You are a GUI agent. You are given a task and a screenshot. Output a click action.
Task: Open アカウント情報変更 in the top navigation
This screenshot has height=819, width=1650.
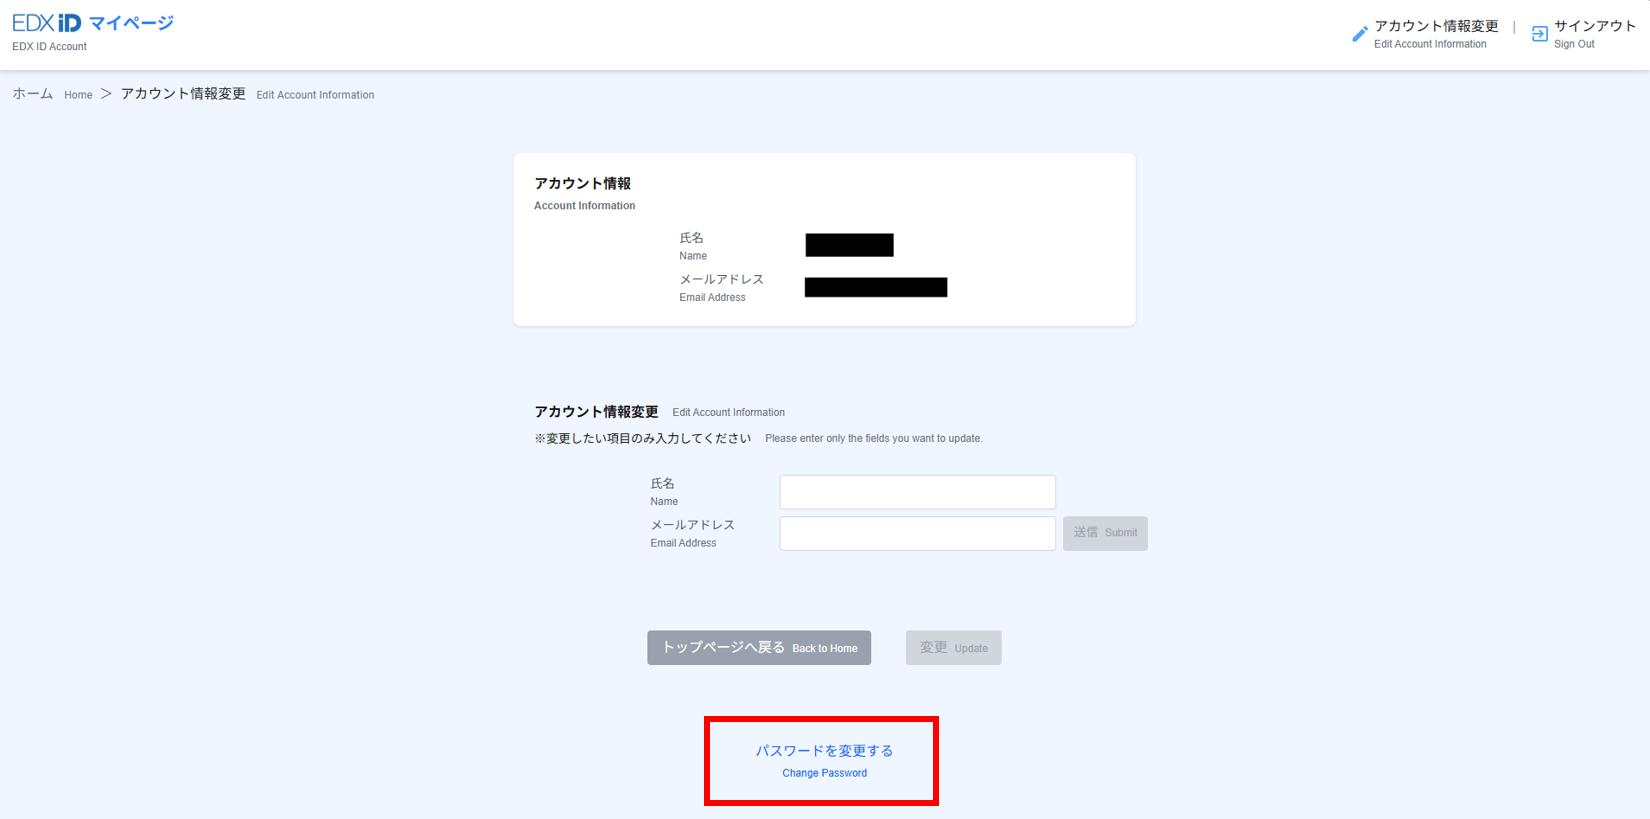(x=1435, y=27)
